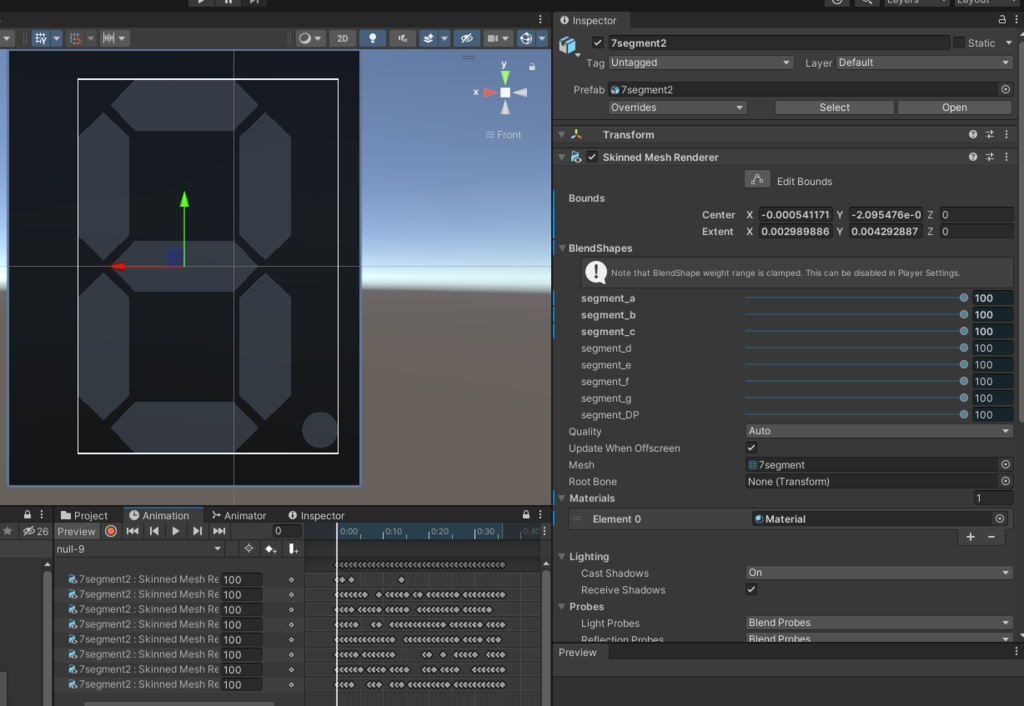Open the Overrides dropdown
The image size is (1024, 706).
677,107
